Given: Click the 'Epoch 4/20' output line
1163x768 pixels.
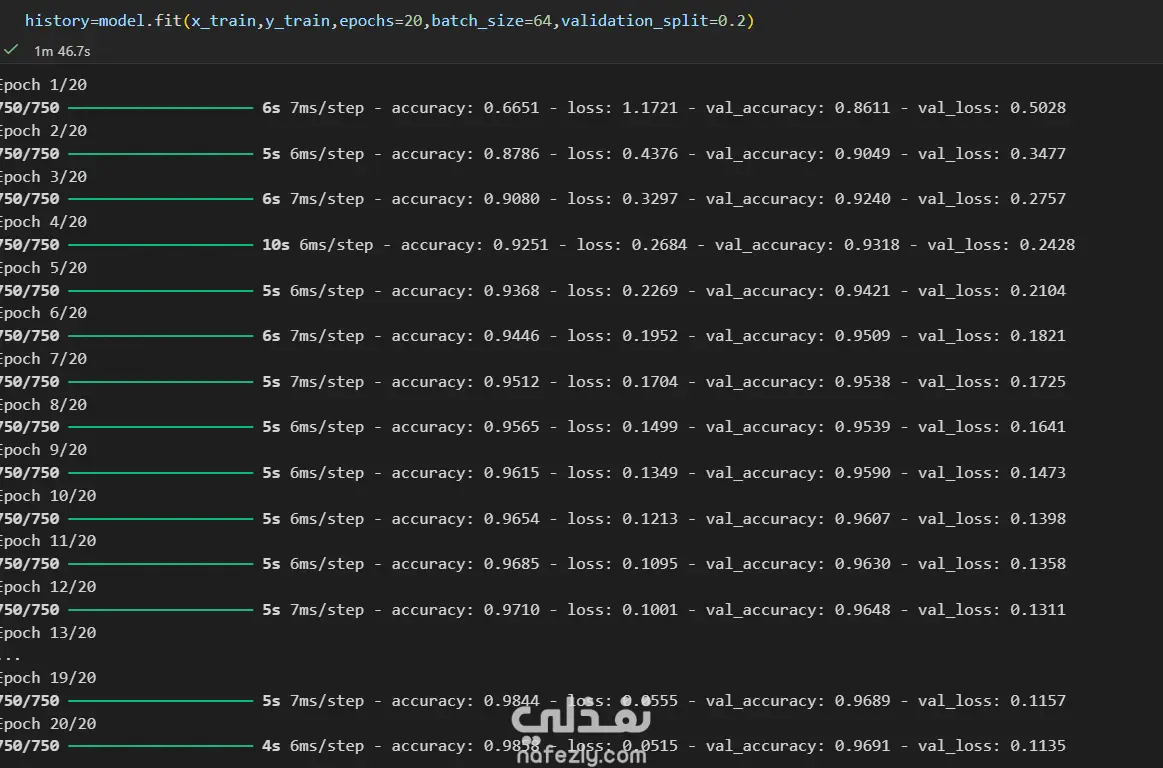Looking at the screenshot, I should (x=44, y=222).
